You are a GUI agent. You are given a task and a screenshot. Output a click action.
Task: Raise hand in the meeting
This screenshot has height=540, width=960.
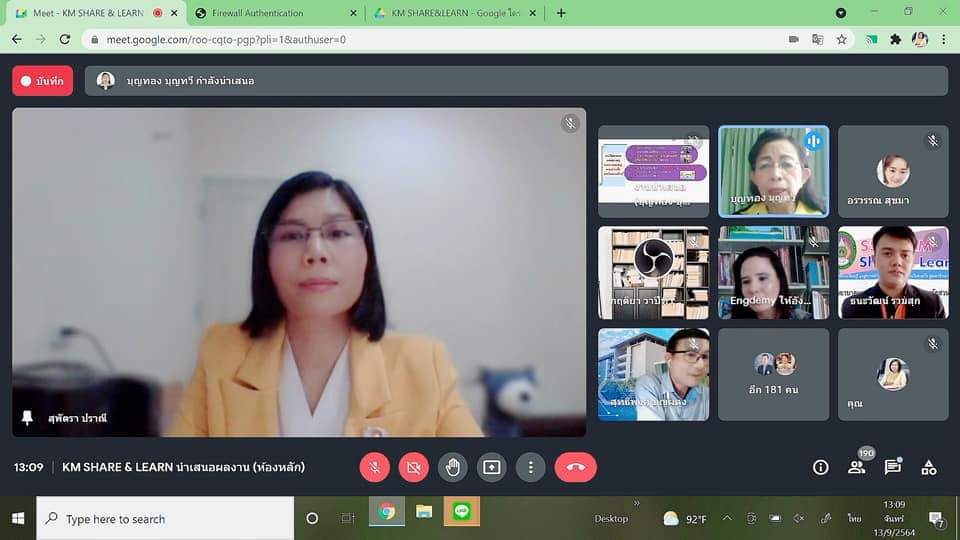coord(453,467)
